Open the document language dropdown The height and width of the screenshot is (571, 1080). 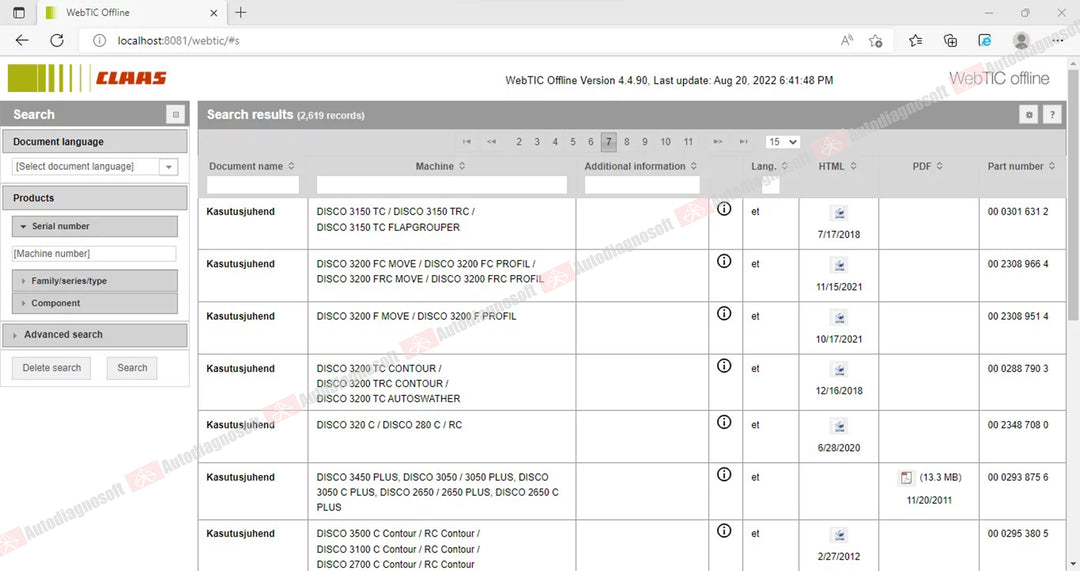[x=169, y=167]
